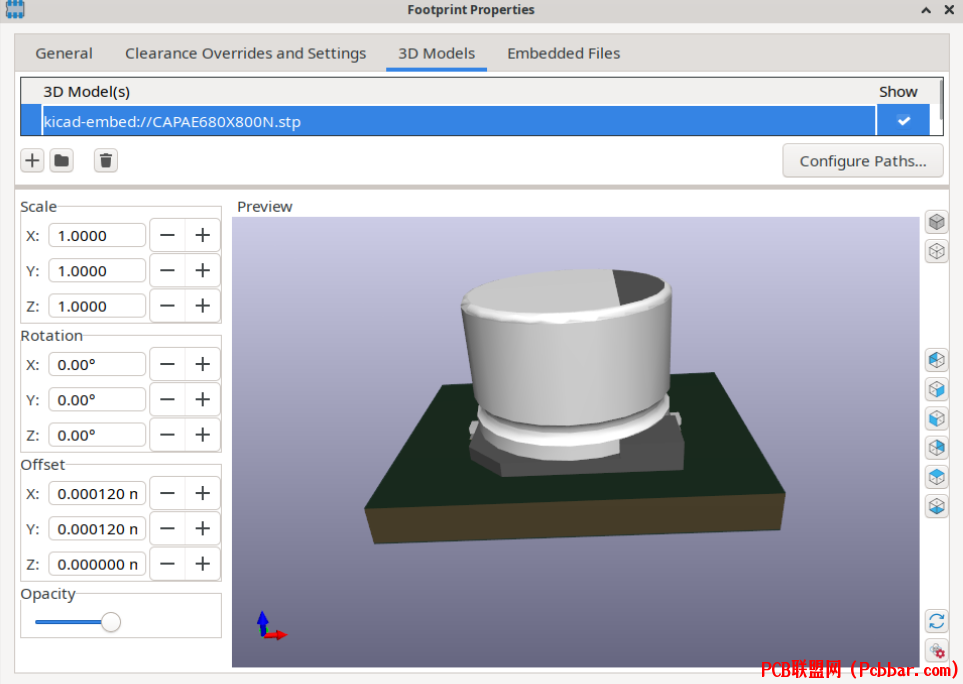Click the solid gray cube projection icon
Screen dimensions: 963x684
936,222
